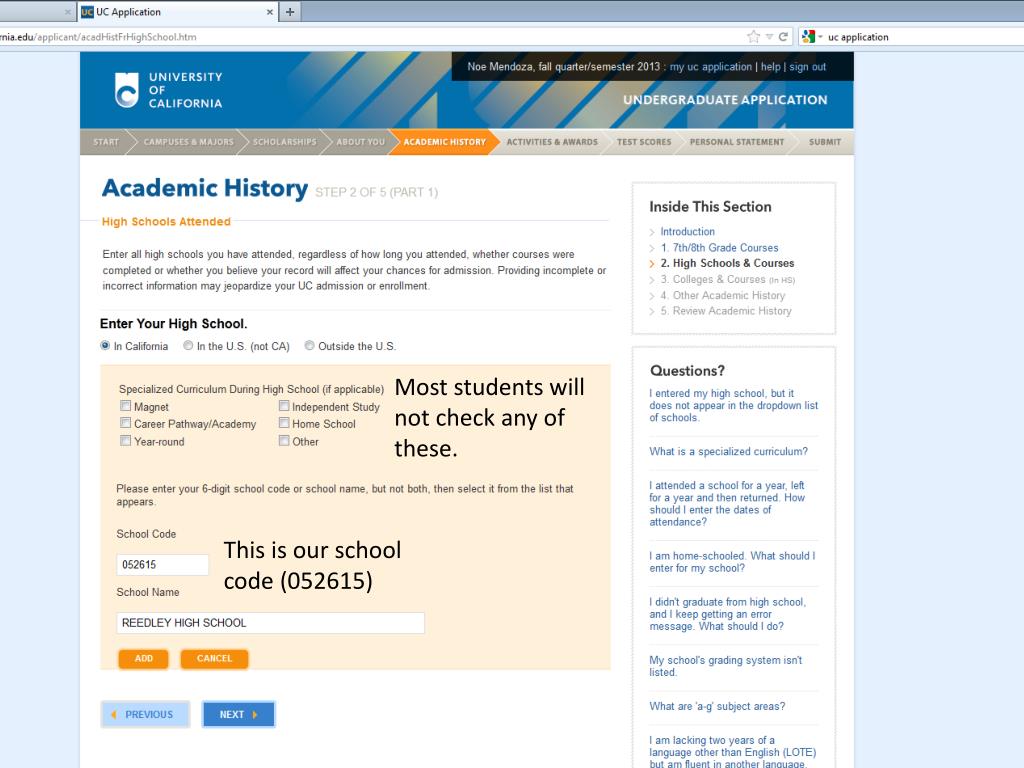The height and width of the screenshot is (768, 1024).
Task: Open Campuses & Majors step
Action: 188,142
